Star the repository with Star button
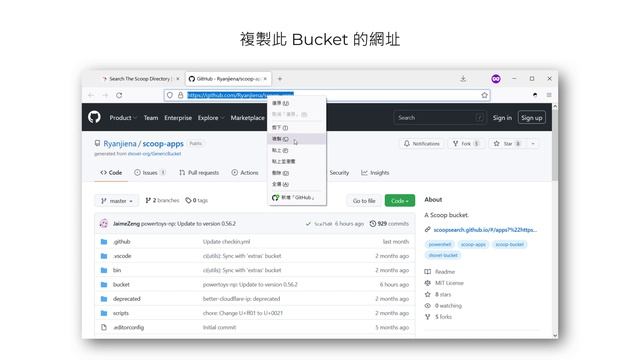The image size is (640, 360). tap(507, 144)
